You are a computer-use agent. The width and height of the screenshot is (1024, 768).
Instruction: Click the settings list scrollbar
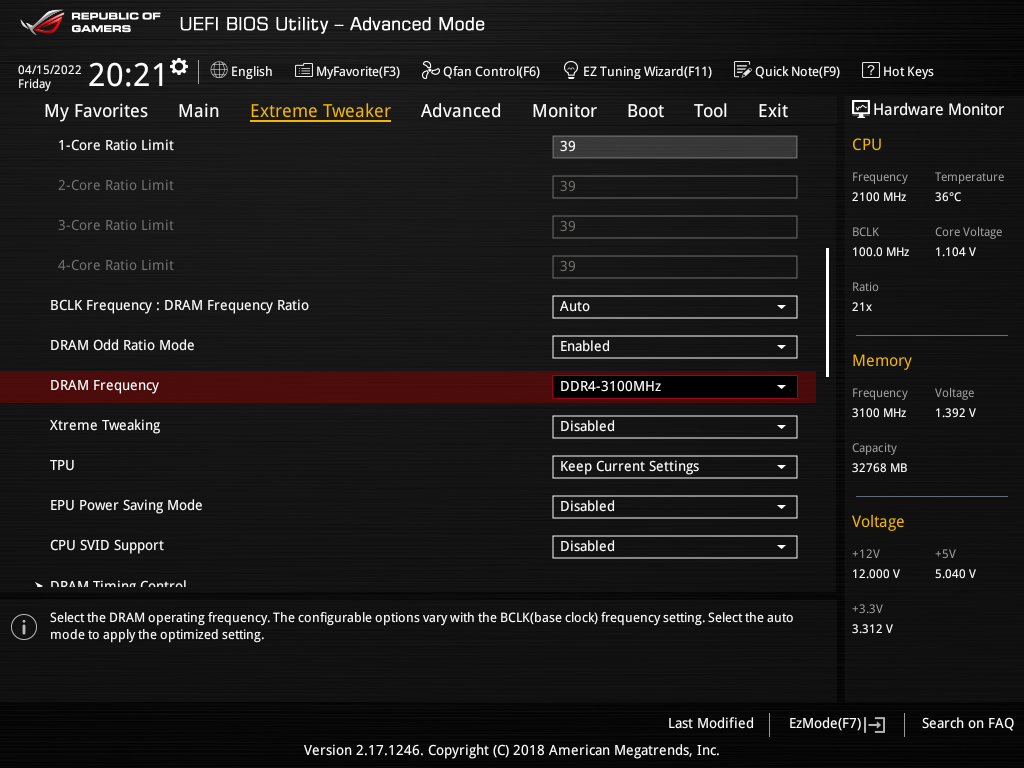click(827, 312)
